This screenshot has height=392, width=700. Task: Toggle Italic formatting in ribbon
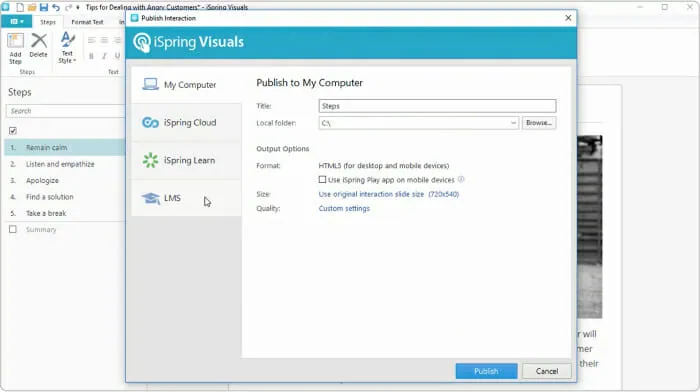coord(104,56)
